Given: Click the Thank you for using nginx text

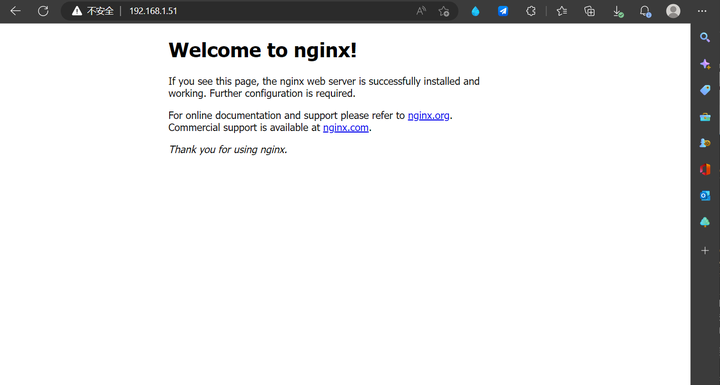Looking at the screenshot, I should 228,149.
